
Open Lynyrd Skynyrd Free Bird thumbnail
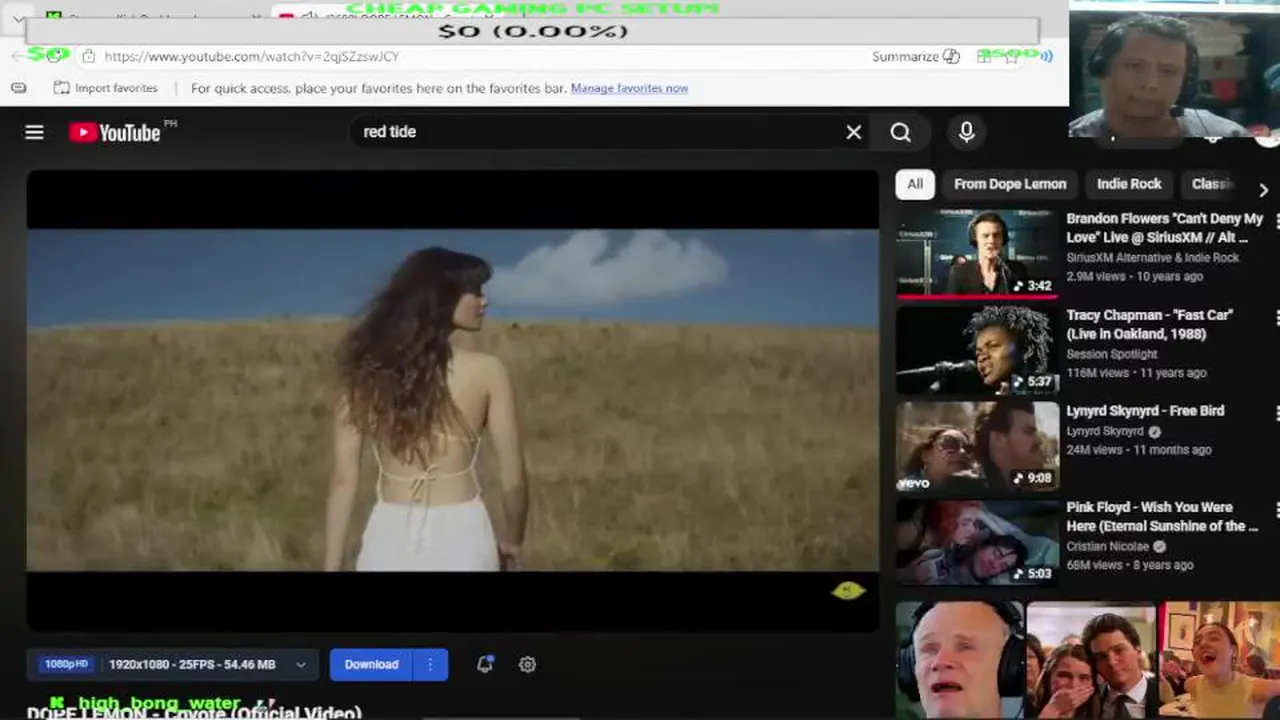tap(977, 446)
